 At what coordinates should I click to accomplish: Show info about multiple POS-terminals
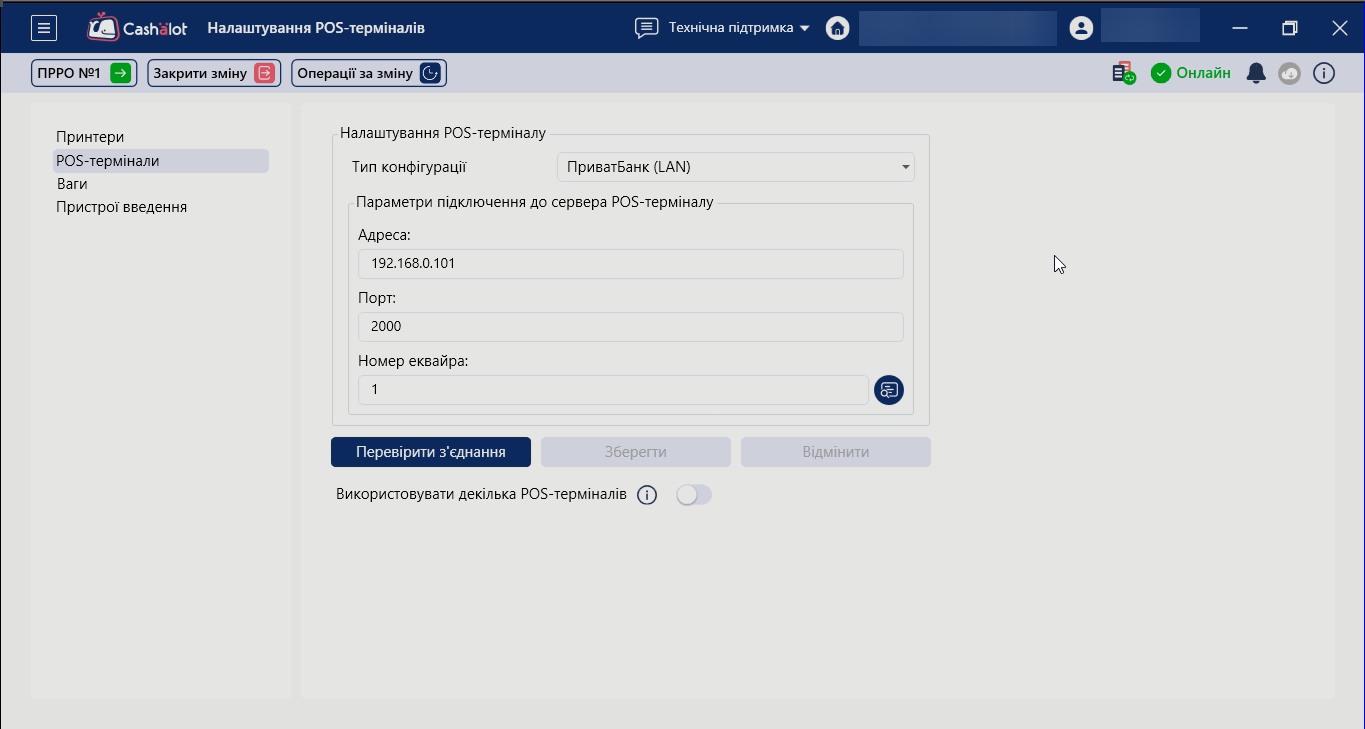pyautogui.click(x=647, y=495)
